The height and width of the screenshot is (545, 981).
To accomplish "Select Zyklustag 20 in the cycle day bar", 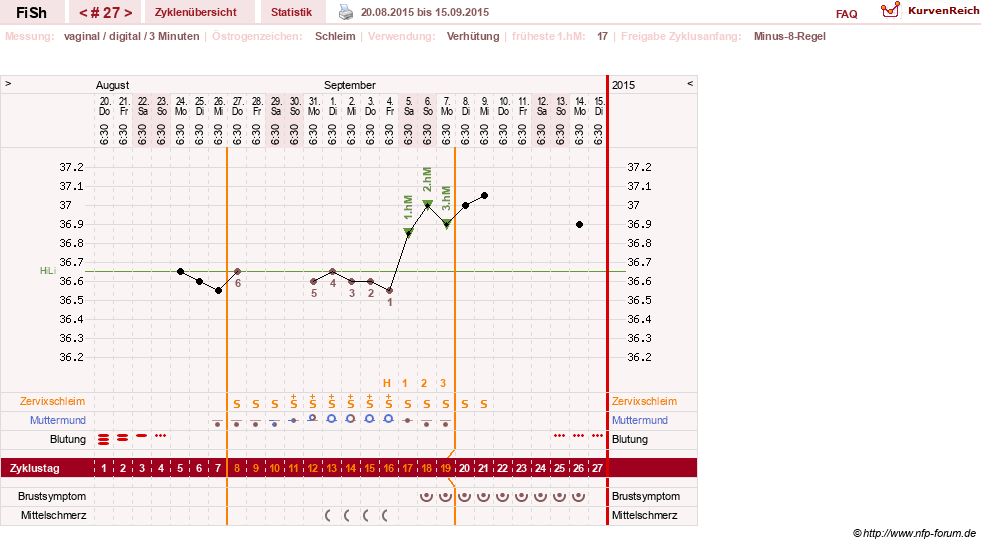I will click(x=465, y=468).
